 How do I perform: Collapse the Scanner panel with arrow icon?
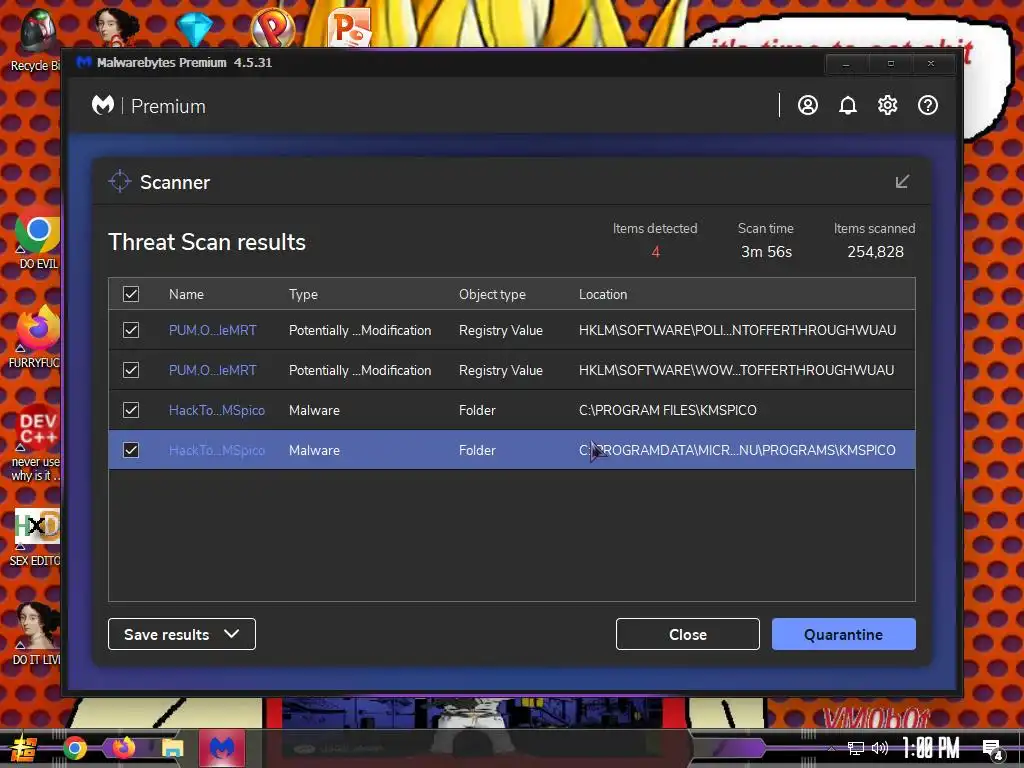tap(902, 182)
